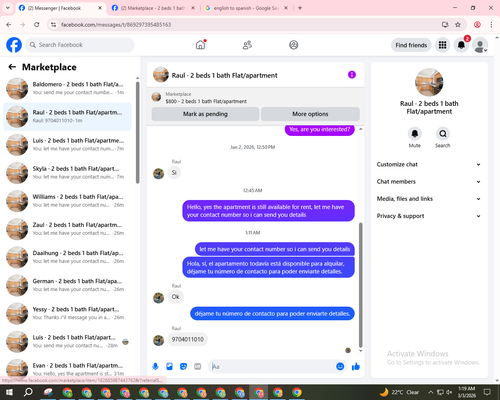500x400 pixels.
Task: Click the address bar URL
Action: 116,25
